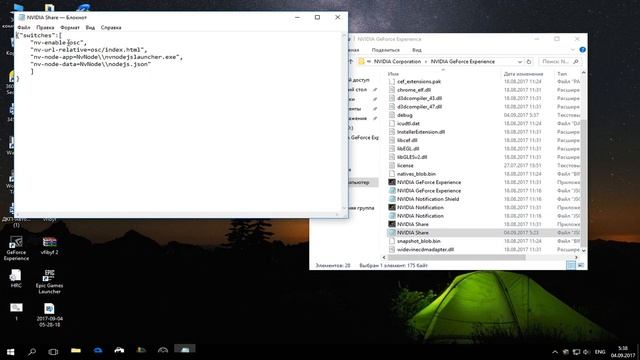Click the Explorer horizontal scrollbar
Screen dimensions: 640x360
pos(456,258)
